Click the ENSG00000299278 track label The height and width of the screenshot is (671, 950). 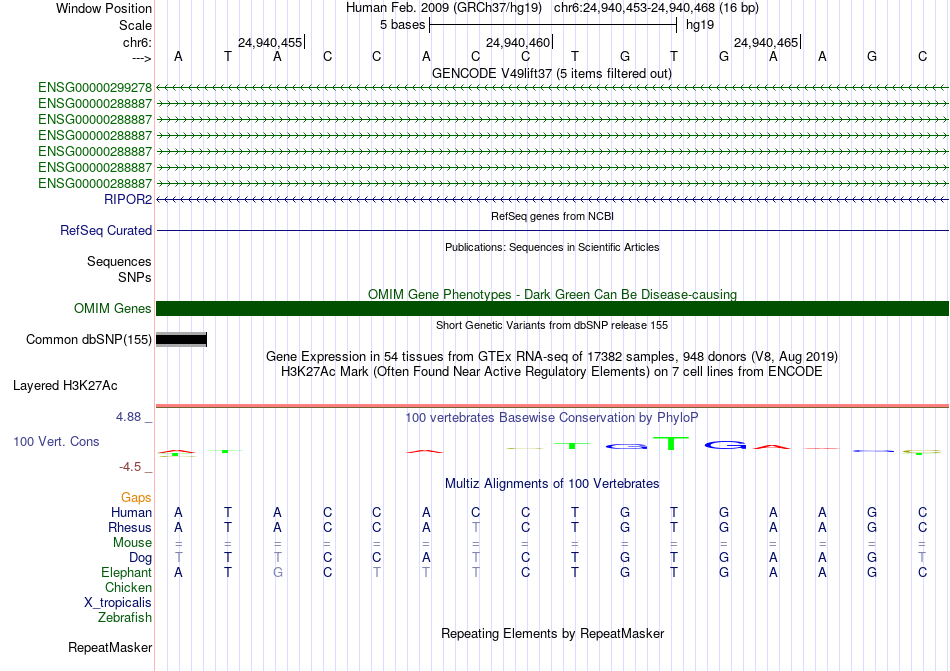point(95,88)
